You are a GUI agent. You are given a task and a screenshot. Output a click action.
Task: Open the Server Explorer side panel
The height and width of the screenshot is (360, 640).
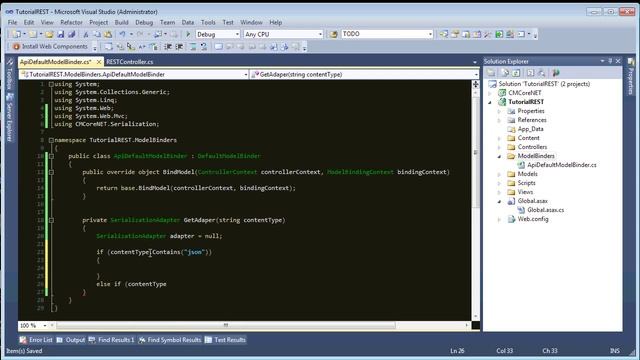[x=10, y=118]
